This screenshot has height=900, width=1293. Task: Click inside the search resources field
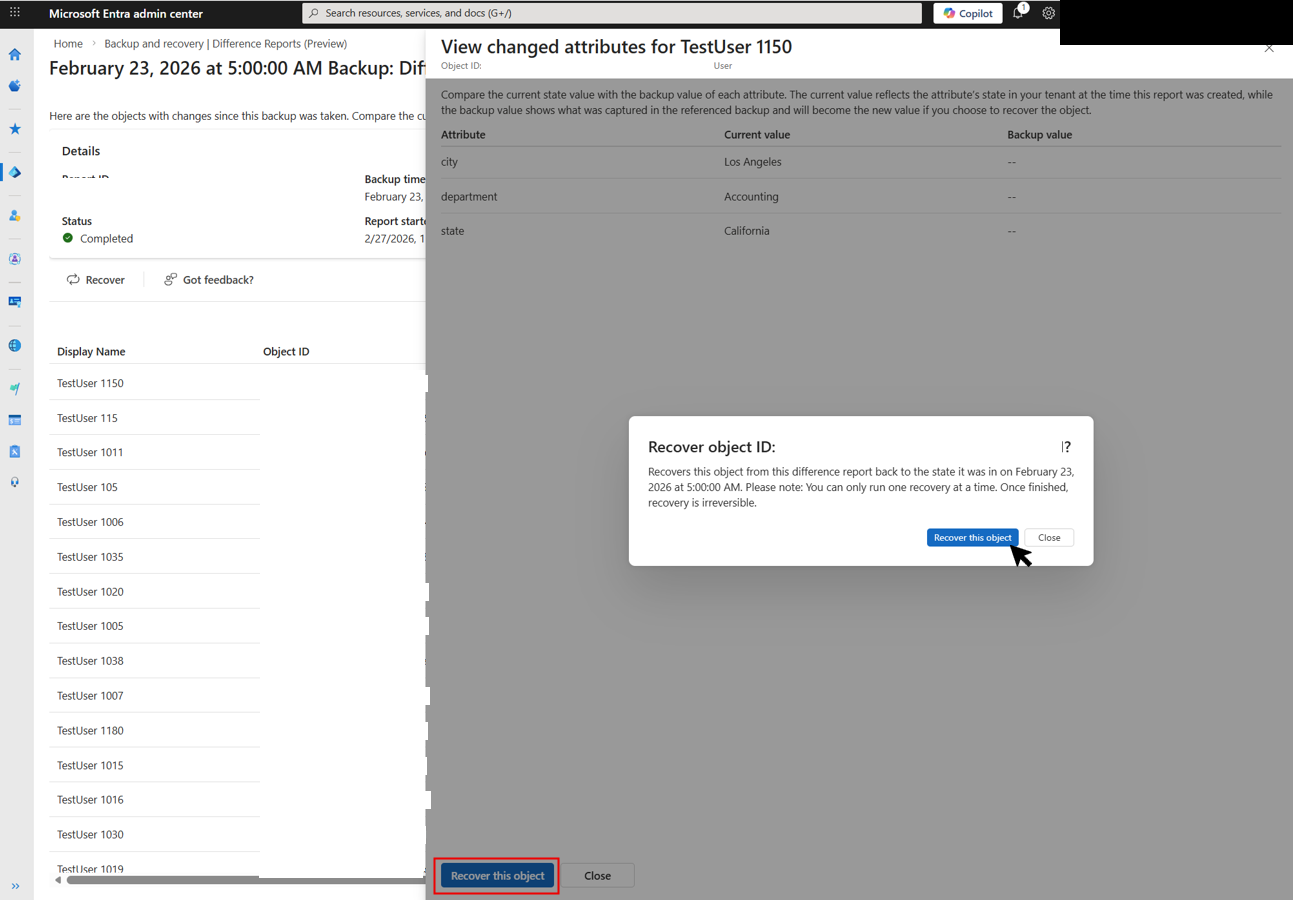pos(613,13)
